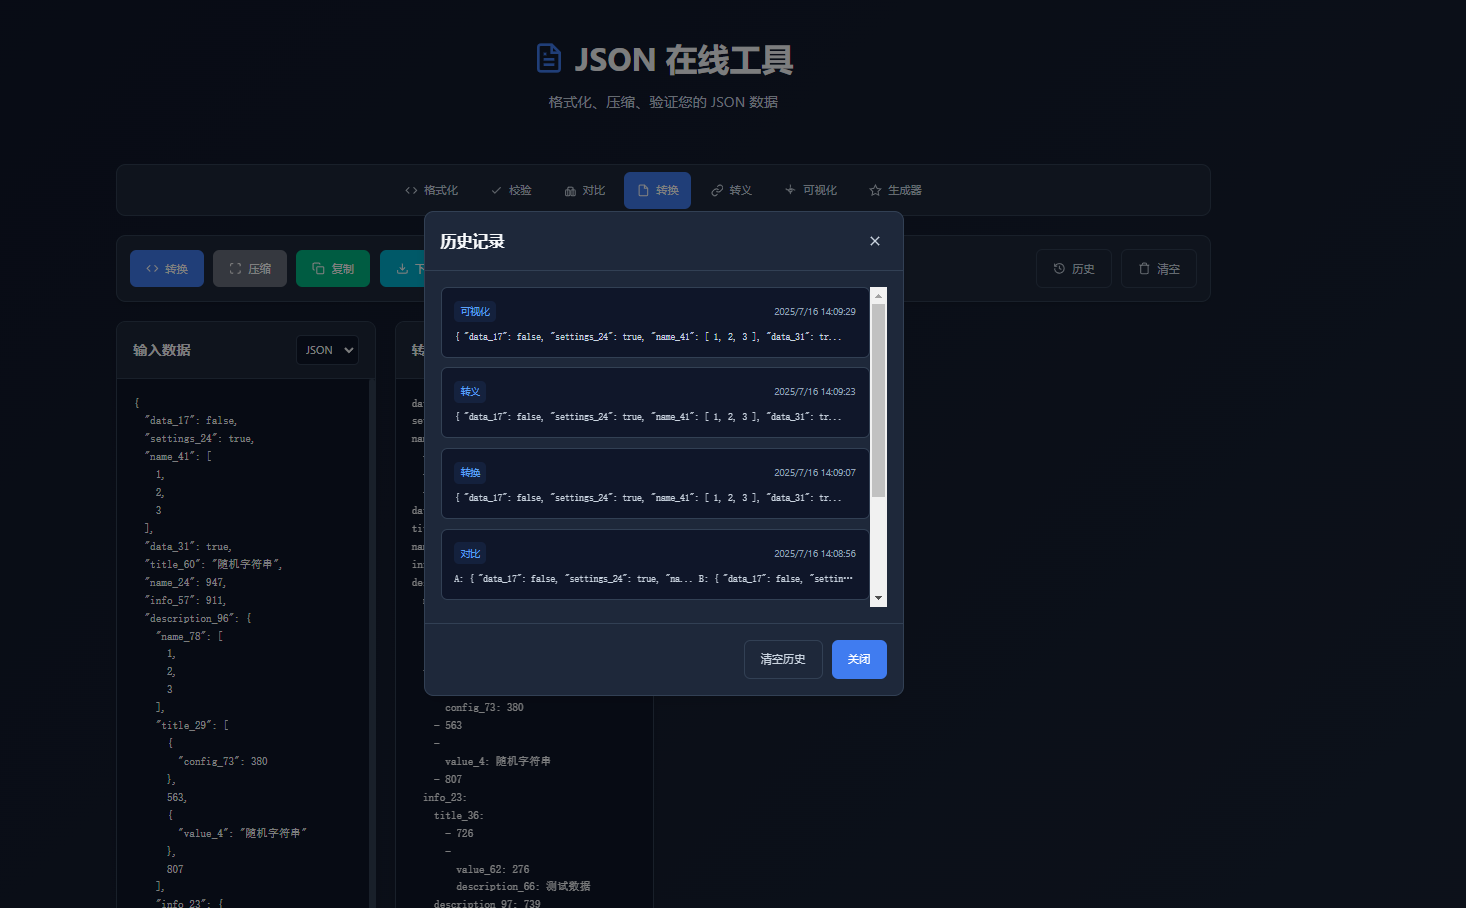Click the trash icon on 清空 button
The image size is (1466, 908).
1143,268
